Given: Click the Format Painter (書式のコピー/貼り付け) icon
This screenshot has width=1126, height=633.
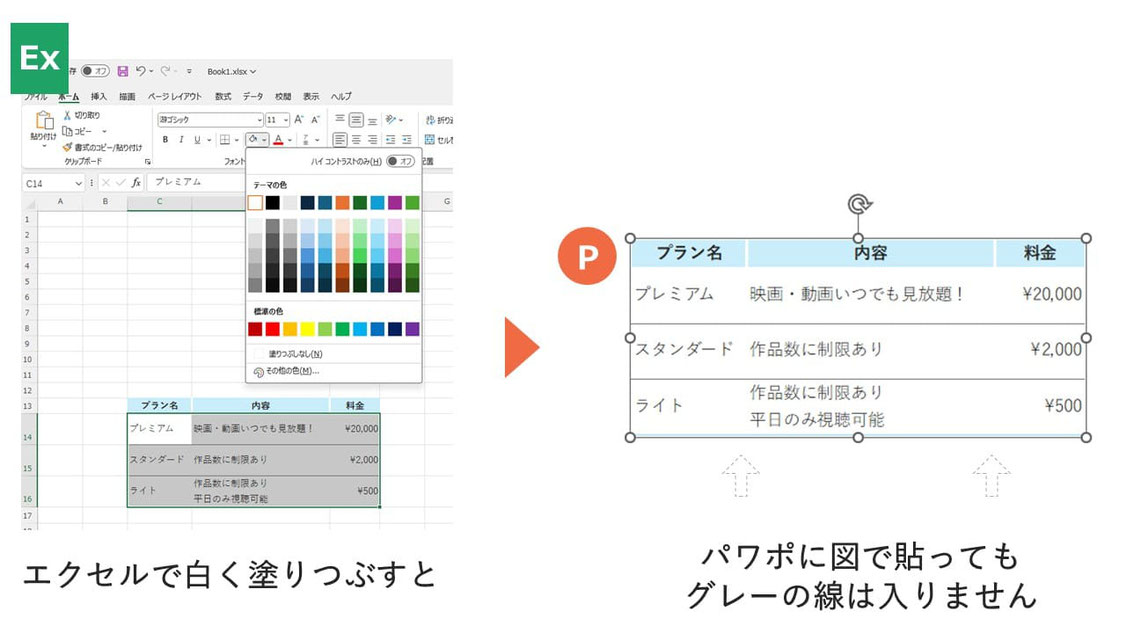Looking at the screenshot, I should (68, 147).
